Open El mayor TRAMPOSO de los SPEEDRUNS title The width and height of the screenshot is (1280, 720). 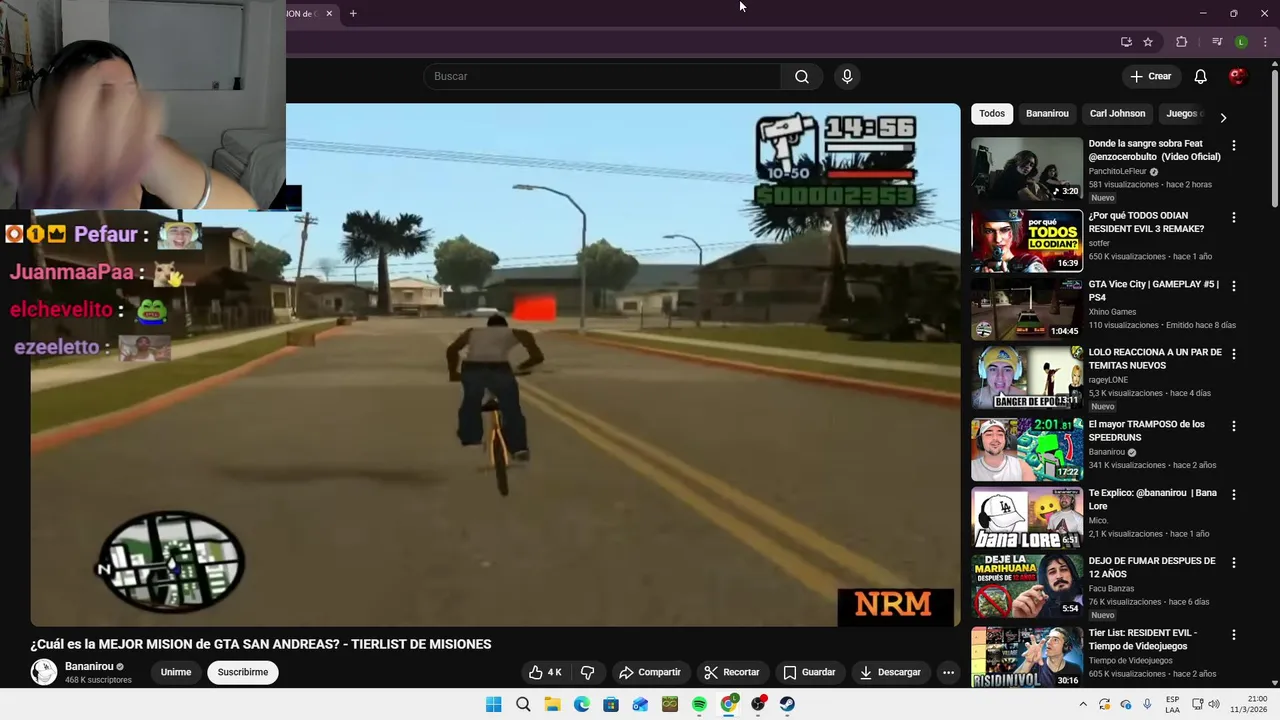pos(1146,431)
